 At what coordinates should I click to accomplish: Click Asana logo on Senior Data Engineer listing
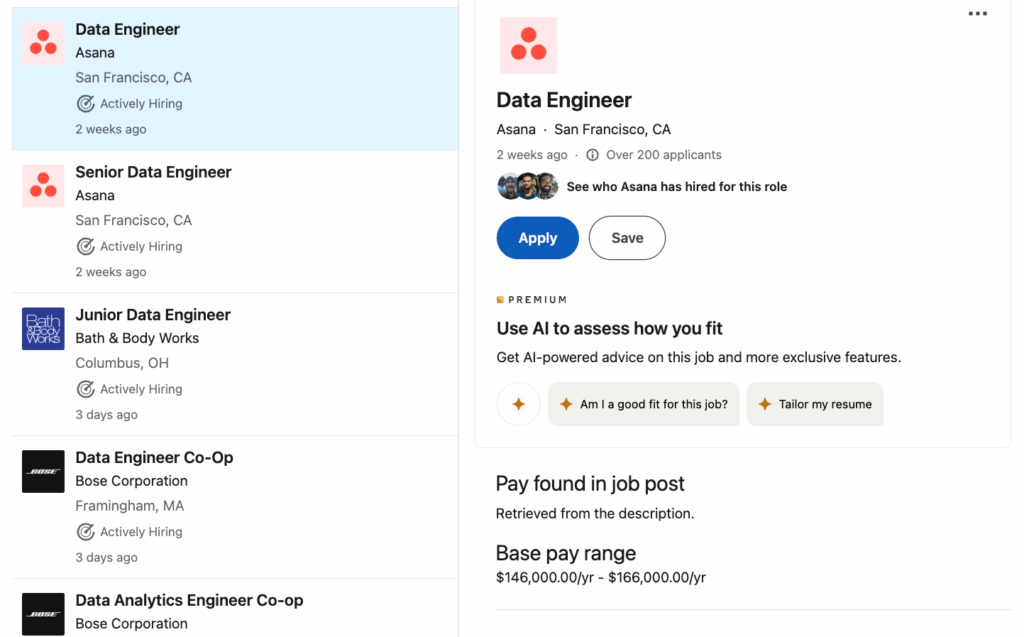[x=43, y=186]
